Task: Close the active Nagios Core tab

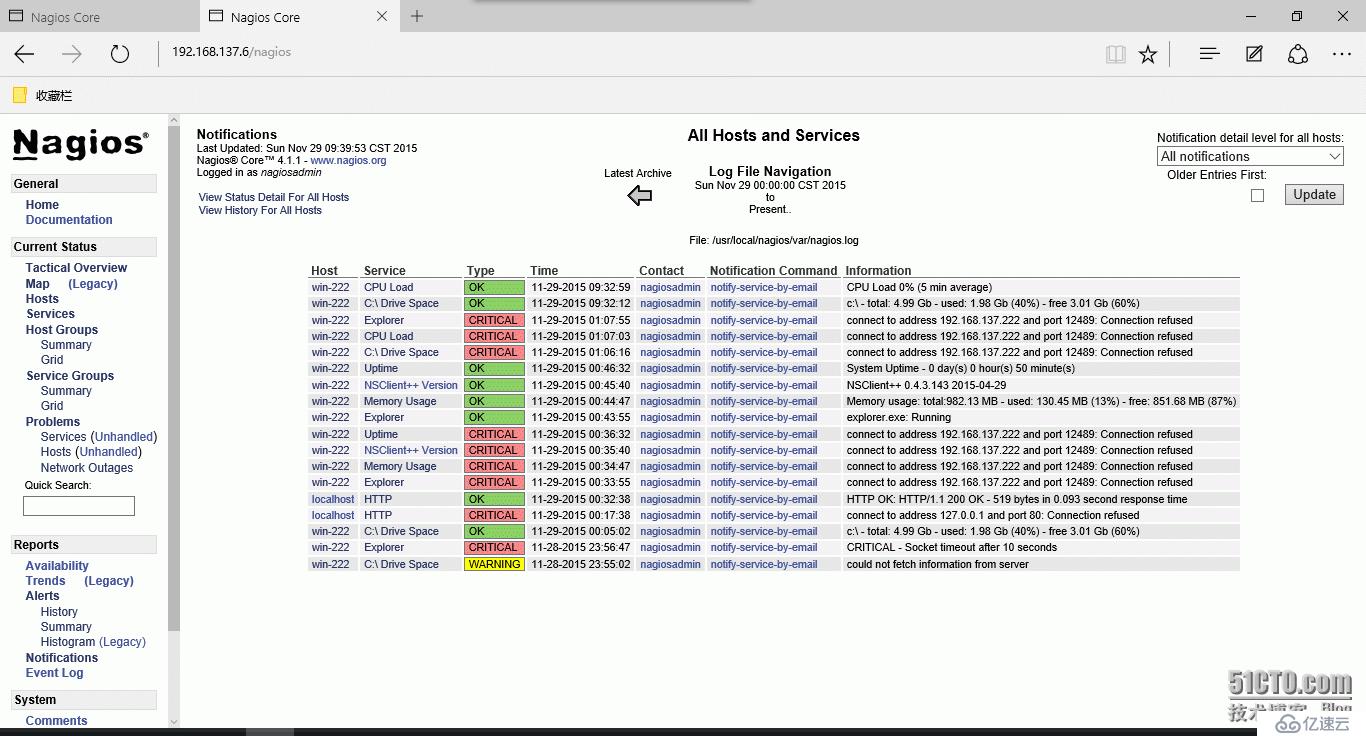Action: click(382, 16)
